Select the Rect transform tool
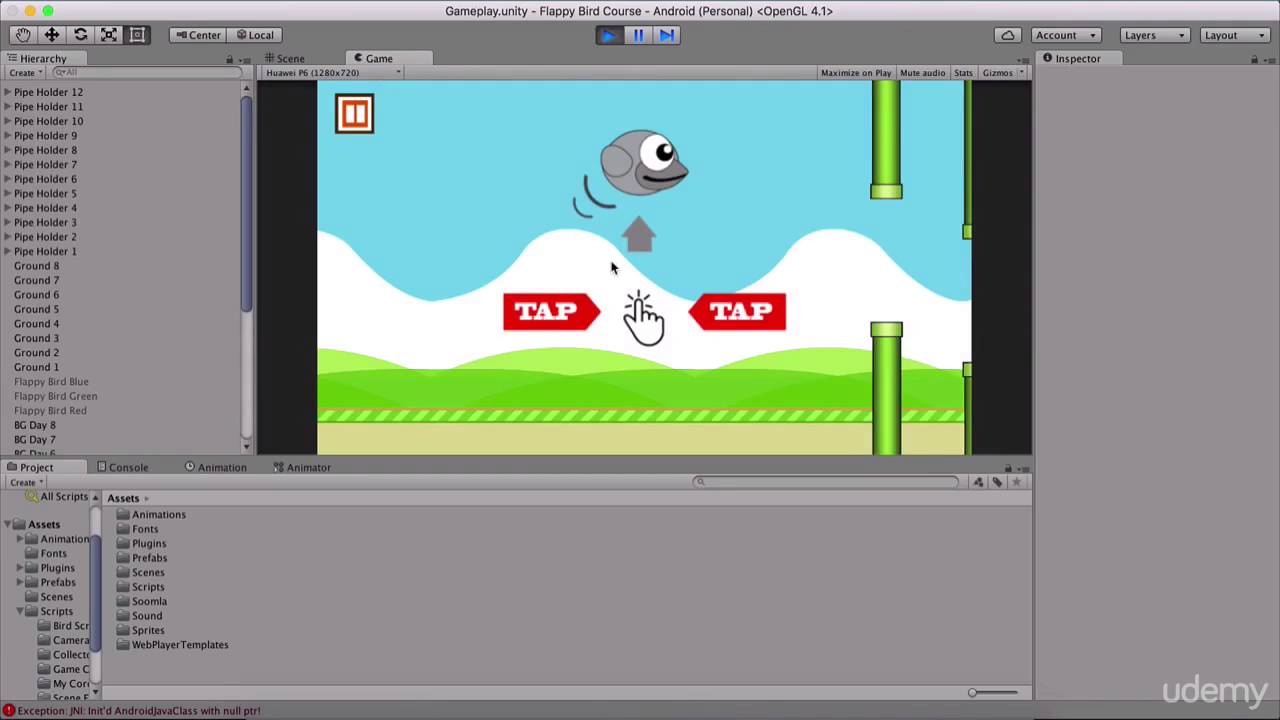 coord(138,35)
